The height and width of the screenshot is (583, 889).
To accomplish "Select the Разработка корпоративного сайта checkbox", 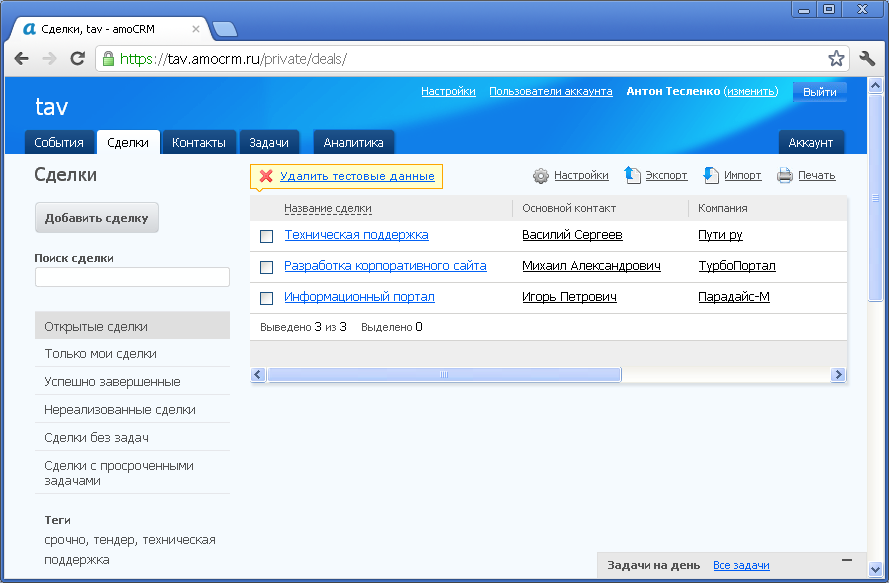I will coord(266,266).
